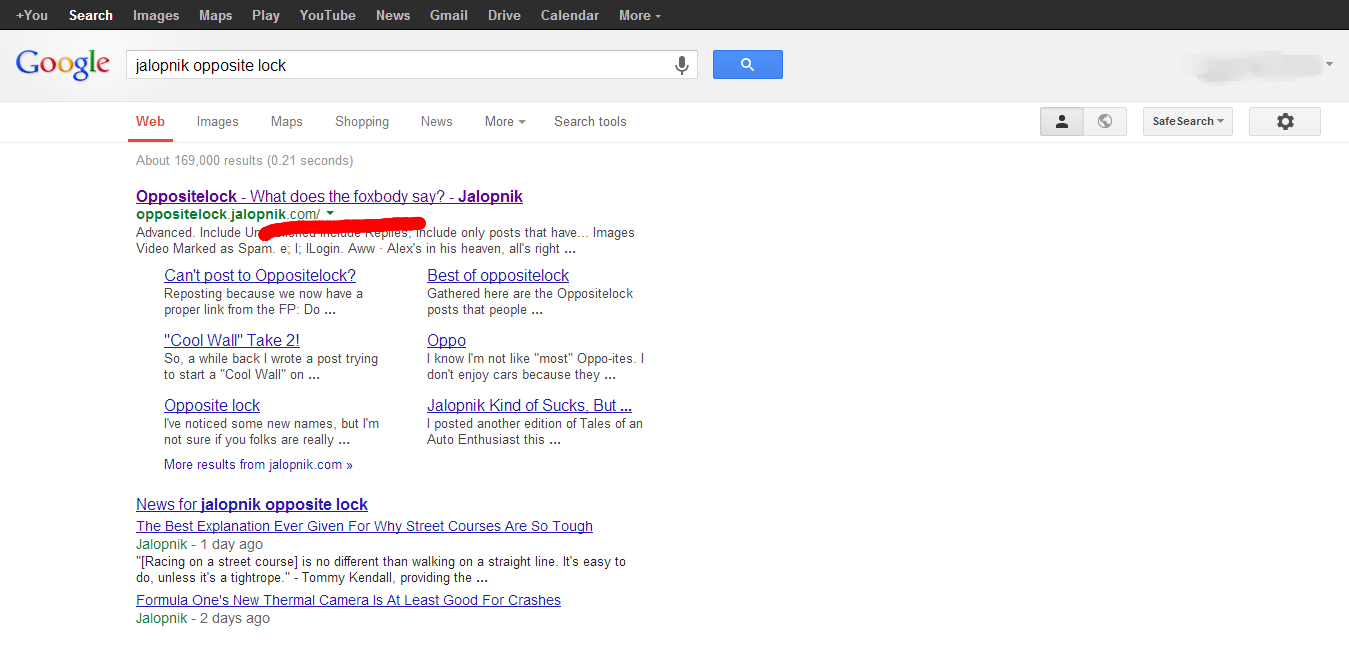
Task: Open the More dropdown under search box
Action: [x=505, y=122]
